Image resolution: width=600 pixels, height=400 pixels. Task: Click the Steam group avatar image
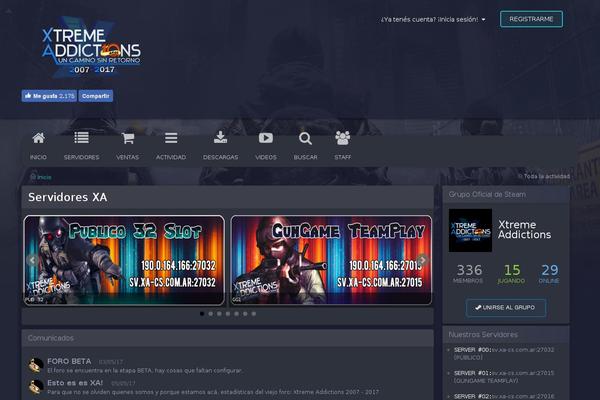tap(470, 230)
